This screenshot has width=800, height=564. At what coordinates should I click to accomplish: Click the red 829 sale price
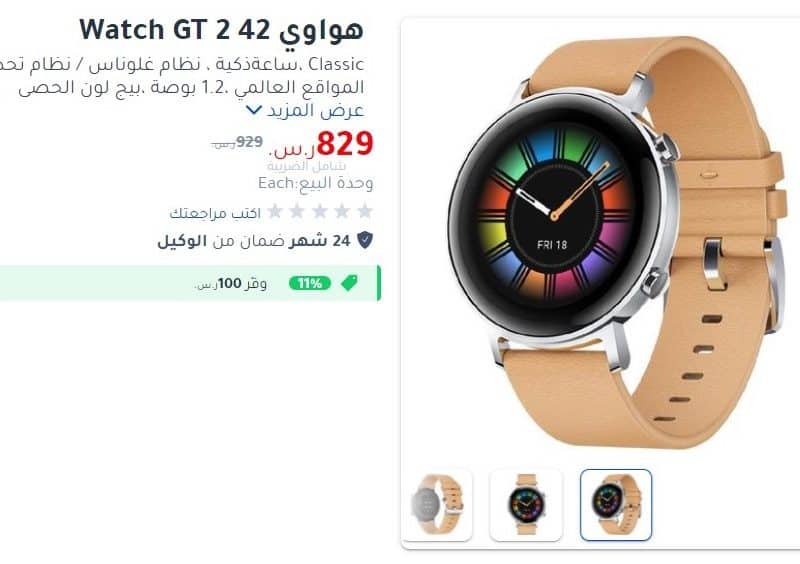pyautogui.click(x=345, y=143)
